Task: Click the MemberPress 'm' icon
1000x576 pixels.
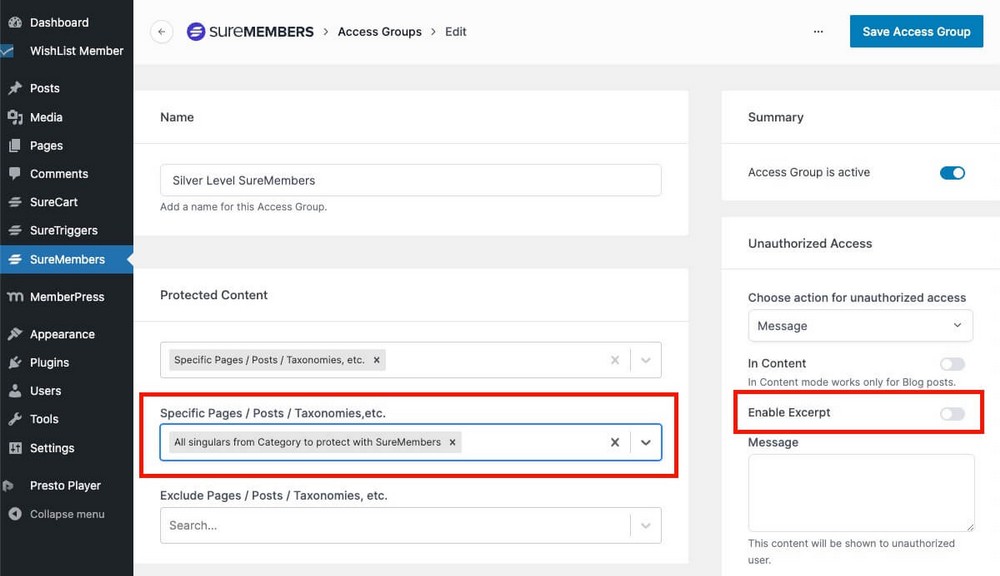Action: [x=15, y=297]
